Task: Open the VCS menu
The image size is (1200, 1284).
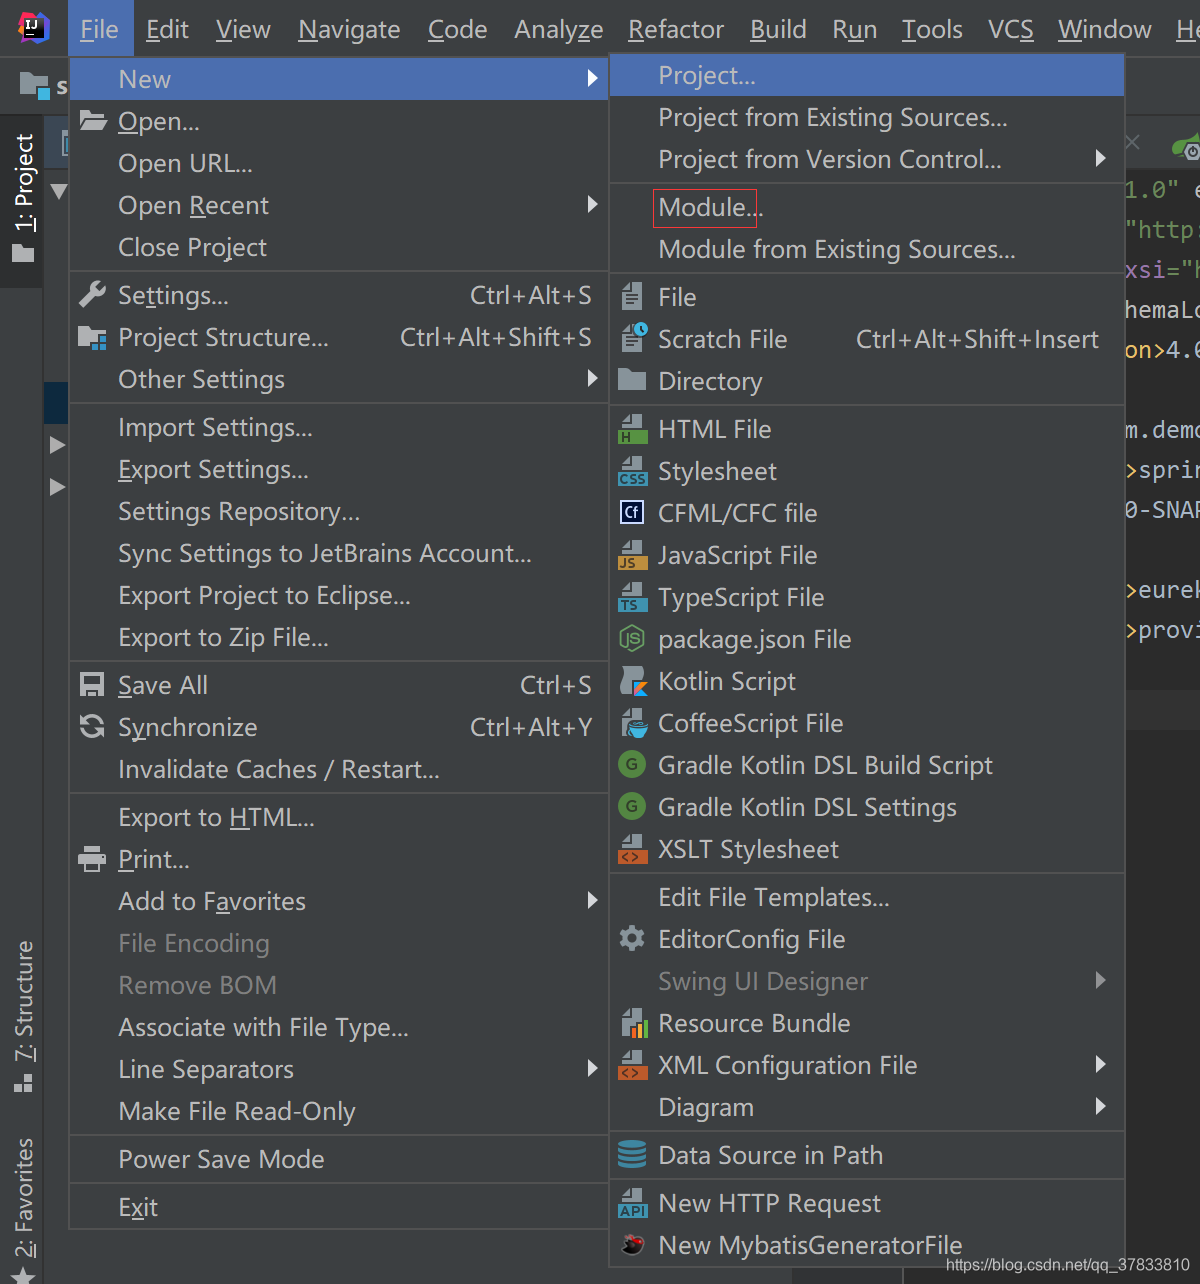Action: (1010, 29)
